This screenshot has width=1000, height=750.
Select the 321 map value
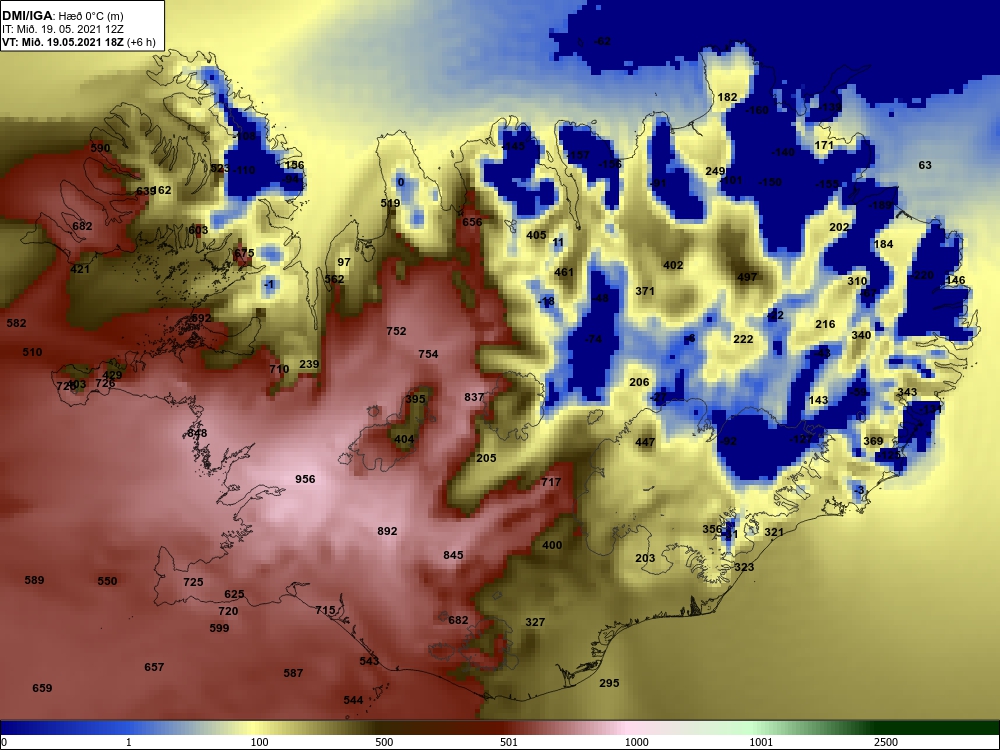point(774,532)
